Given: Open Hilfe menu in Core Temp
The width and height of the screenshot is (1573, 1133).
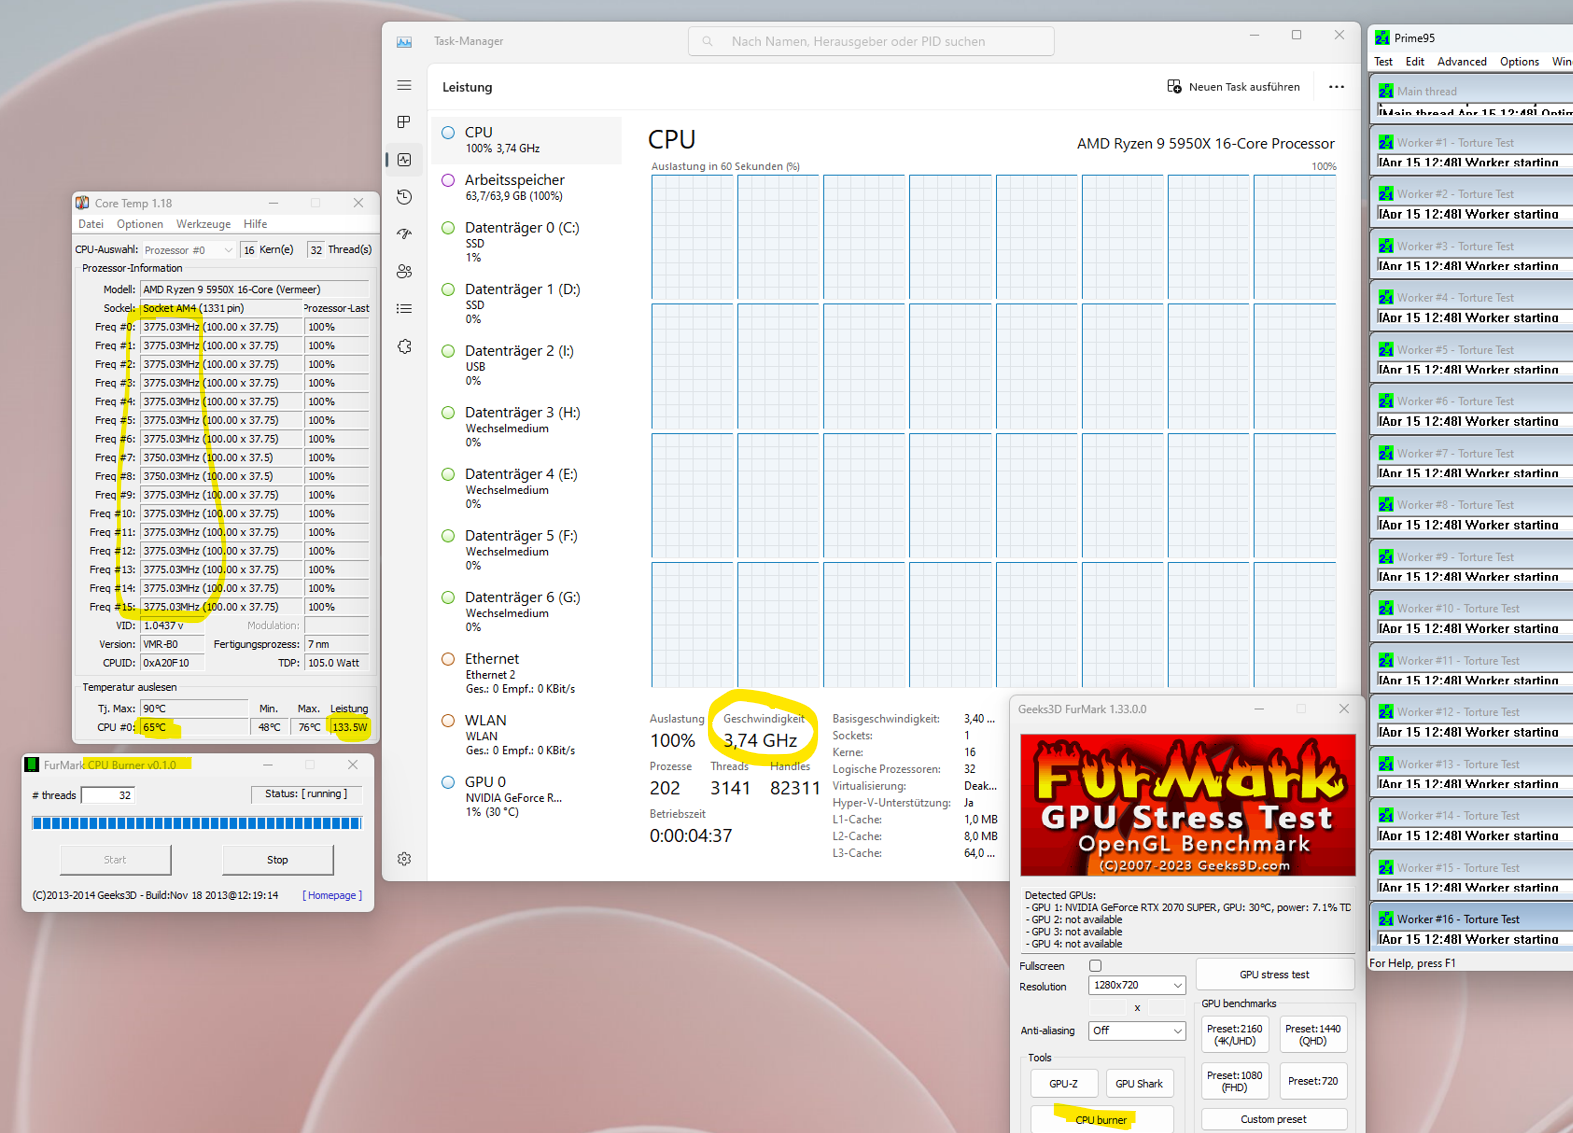Looking at the screenshot, I should pos(255,224).
